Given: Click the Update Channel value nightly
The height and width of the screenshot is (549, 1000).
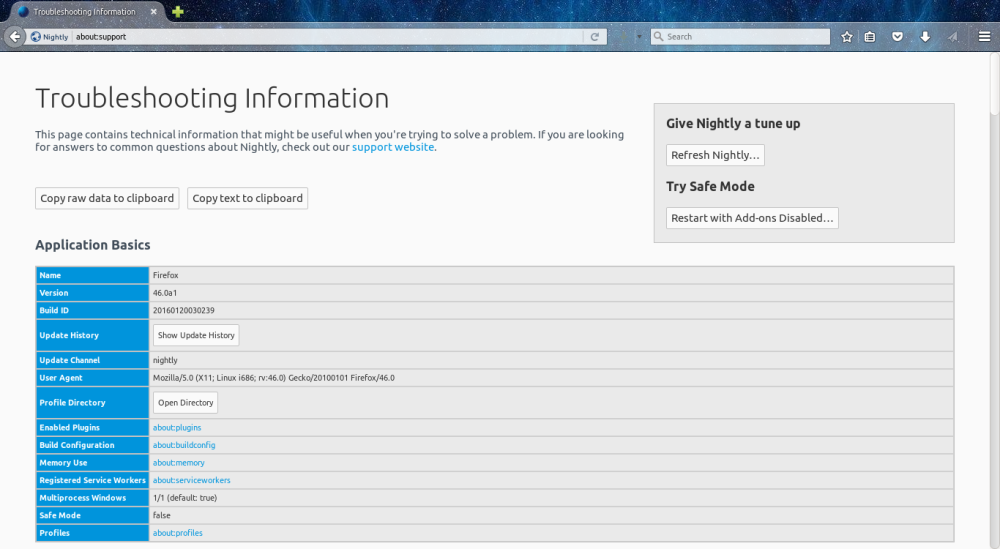Looking at the screenshot, I should pyautogui.click(x=165, y=360).
